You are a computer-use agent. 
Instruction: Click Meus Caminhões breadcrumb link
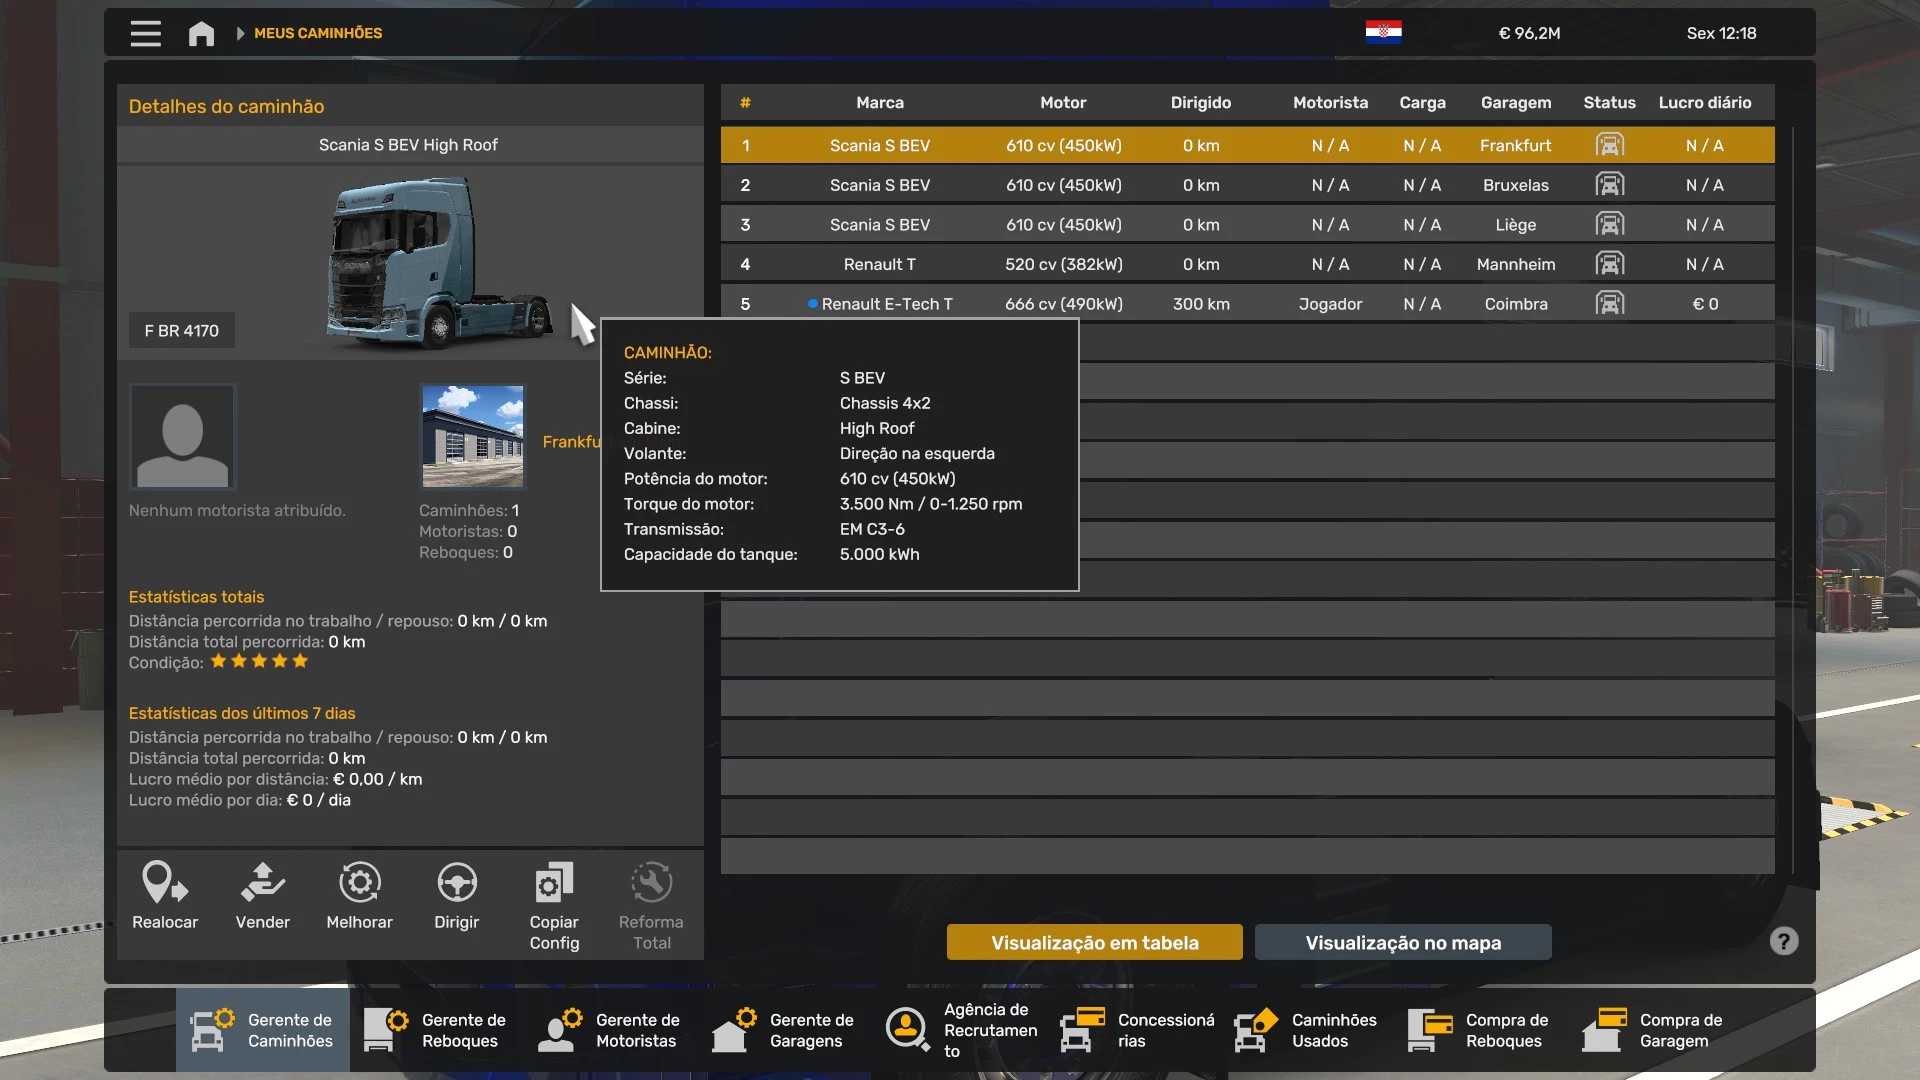[317, 33]
